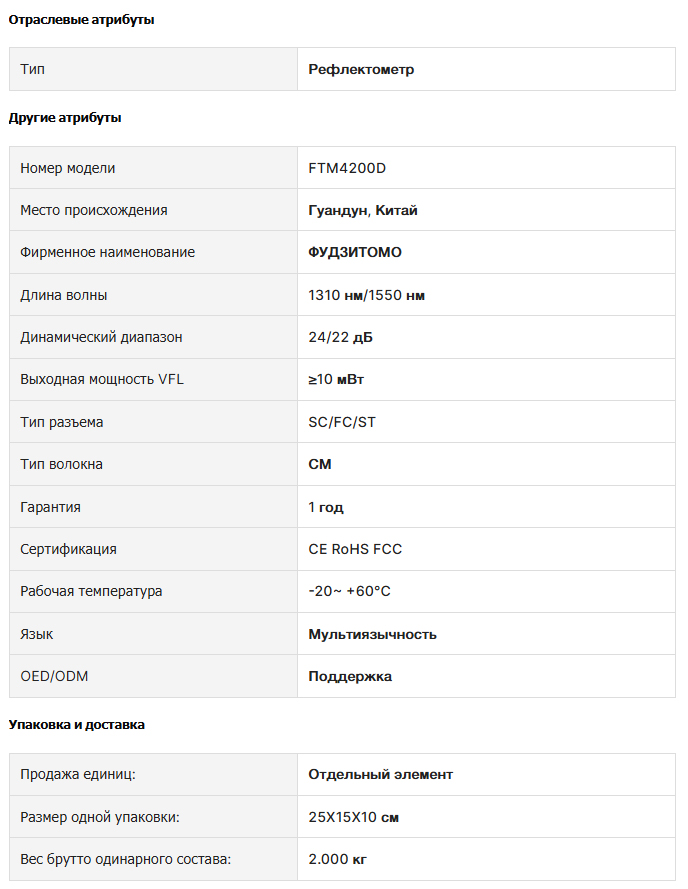Click the СМ fiber type value
688x889 pixels.
pyautogui.click(x=319, y=464)
